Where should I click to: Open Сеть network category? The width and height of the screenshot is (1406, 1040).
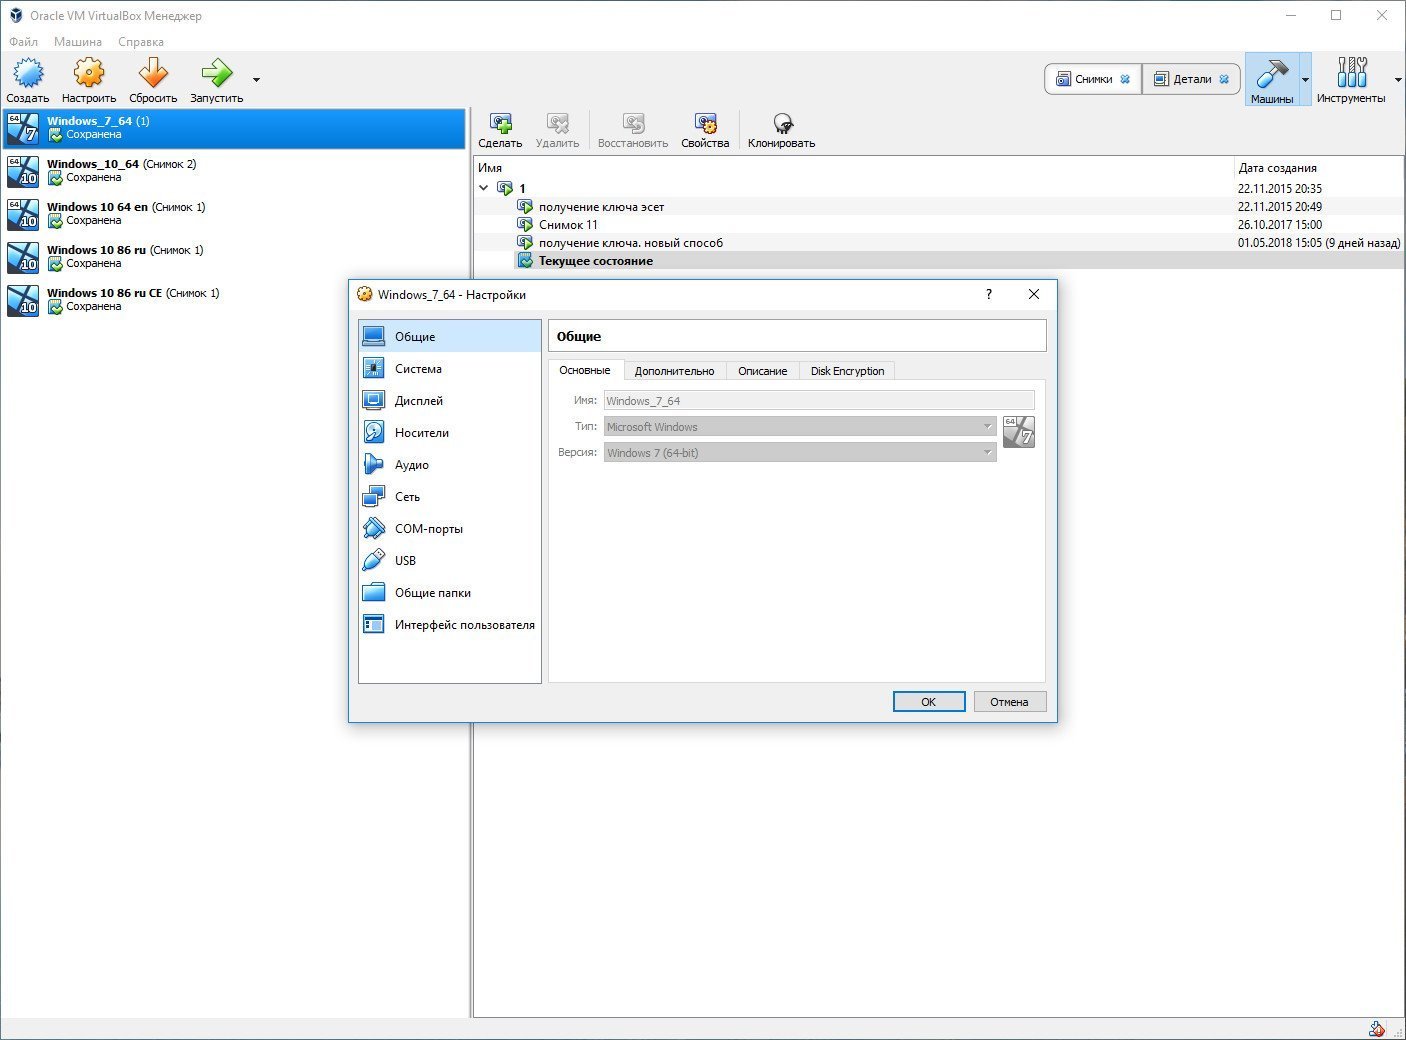(x=450, y=497)
